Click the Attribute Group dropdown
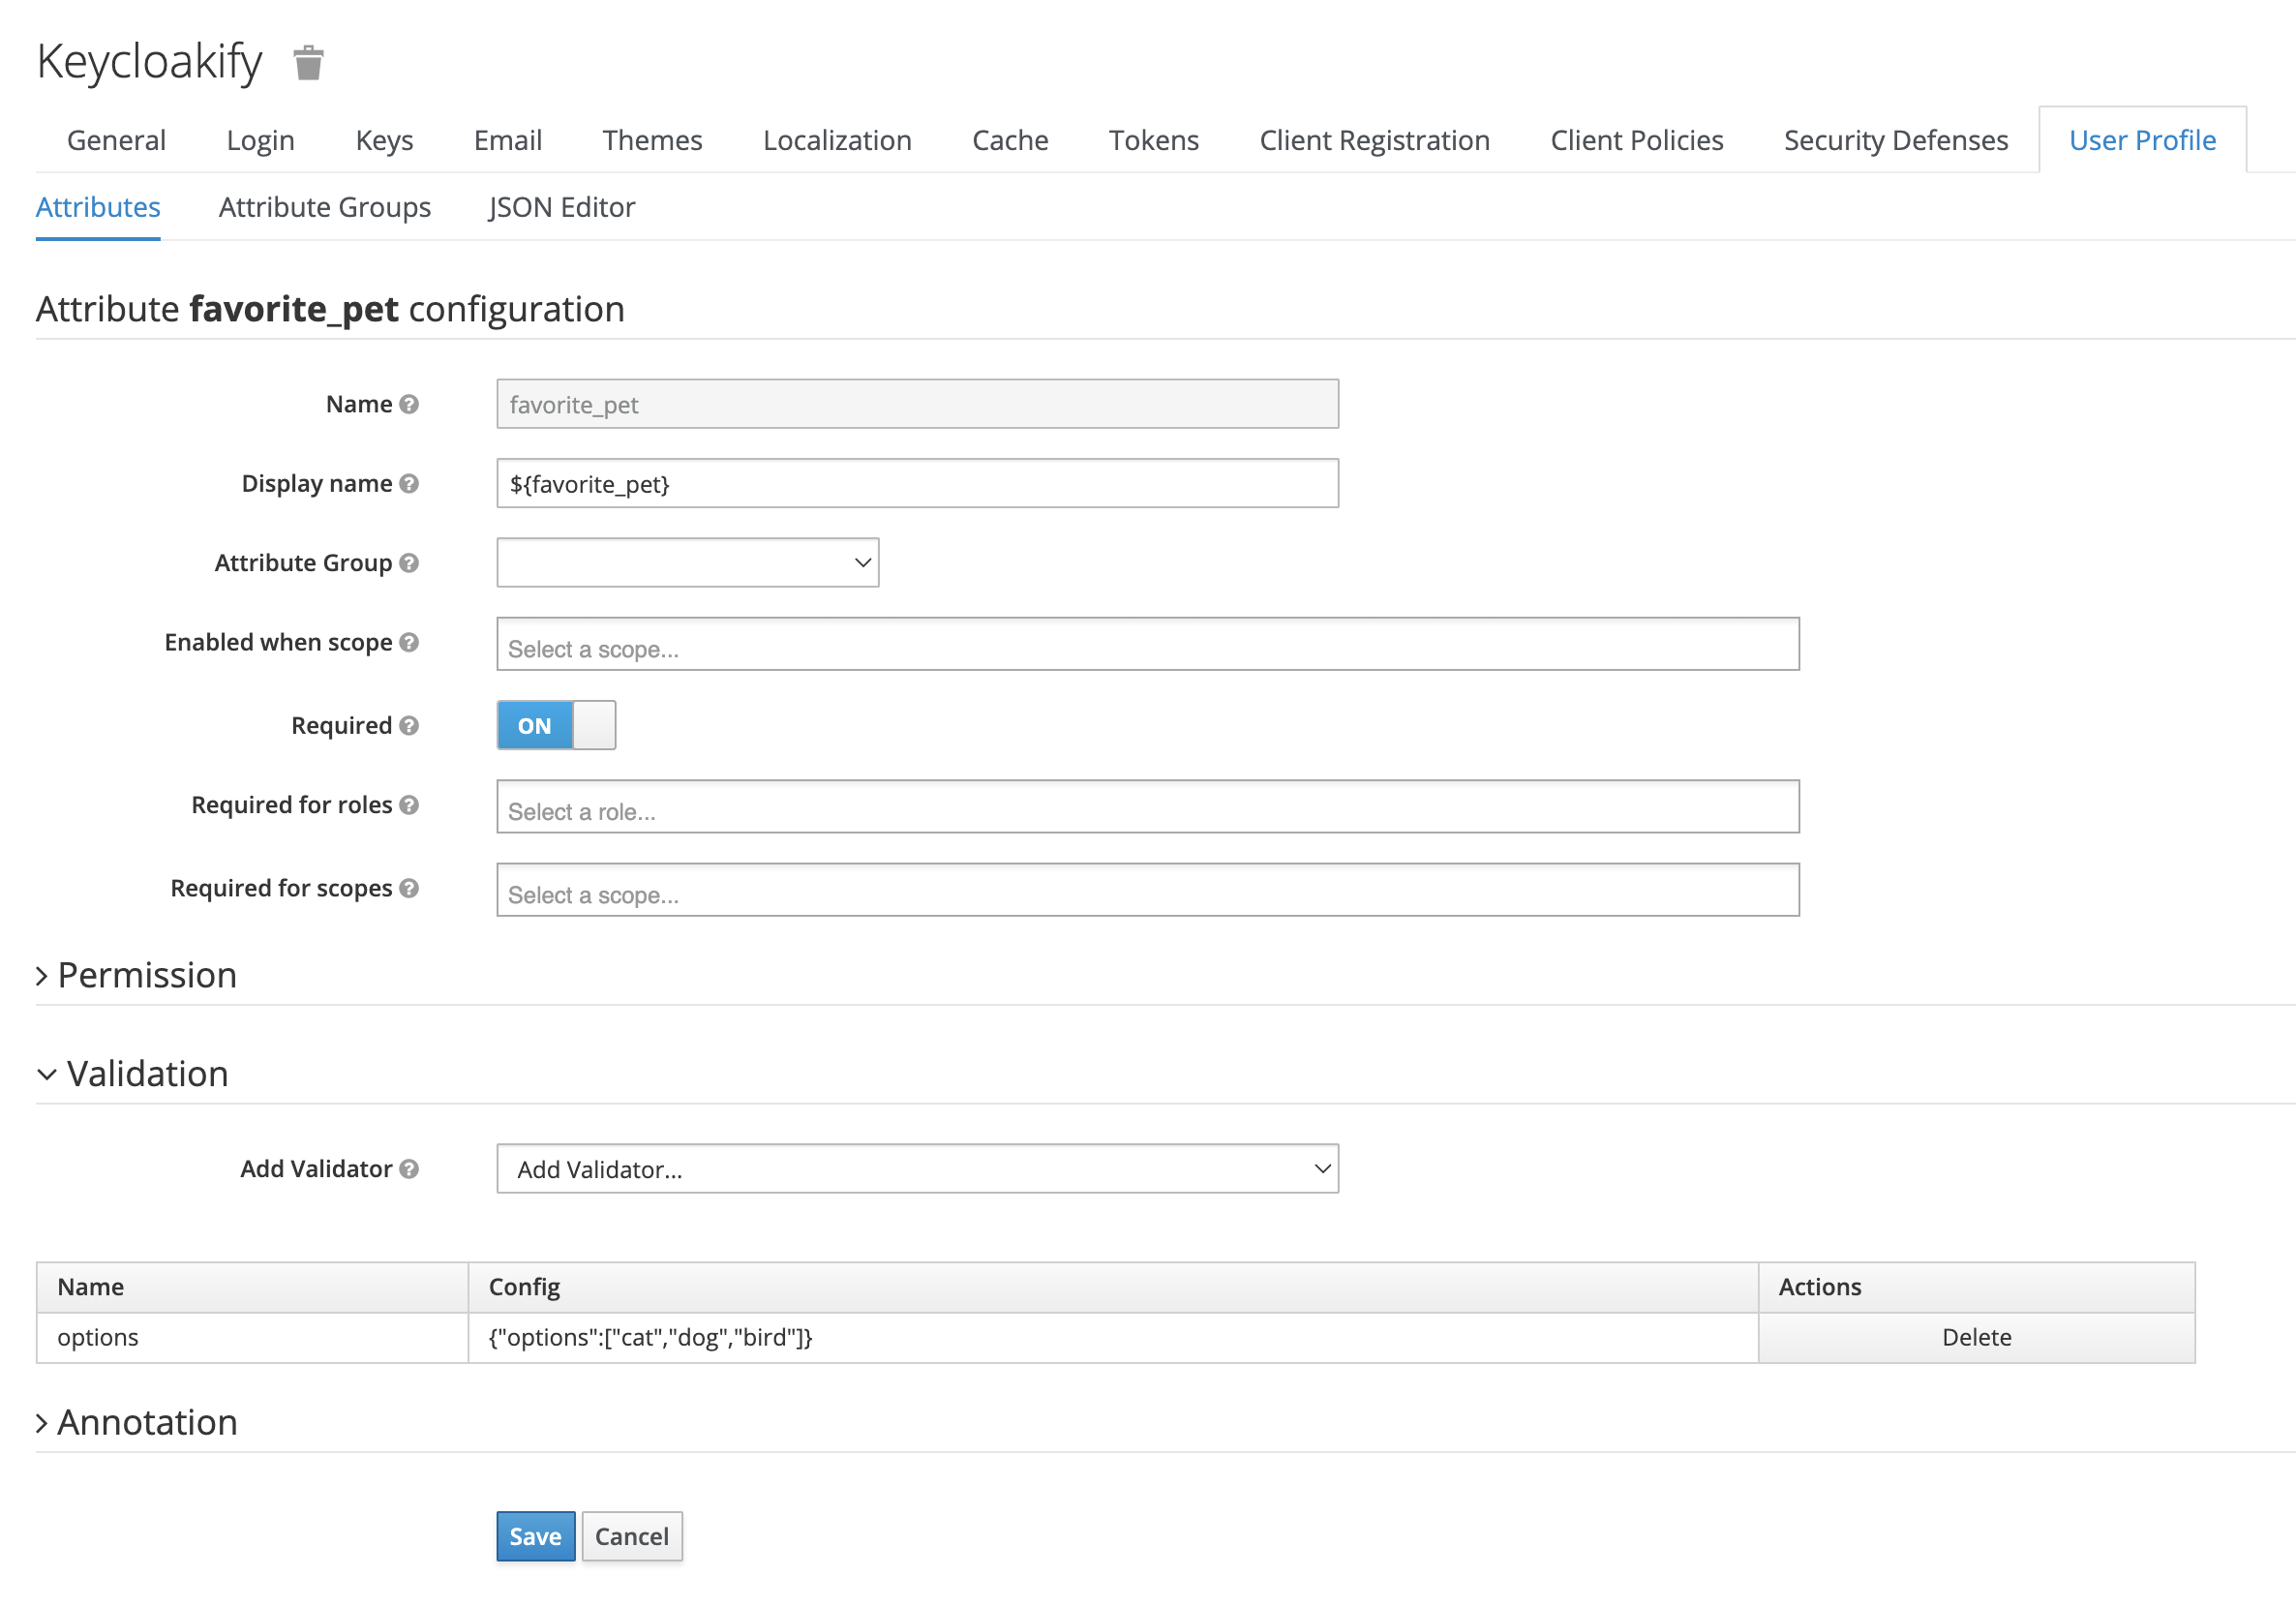Viewport: 2296px width, 1607px height. pos(685,561)
